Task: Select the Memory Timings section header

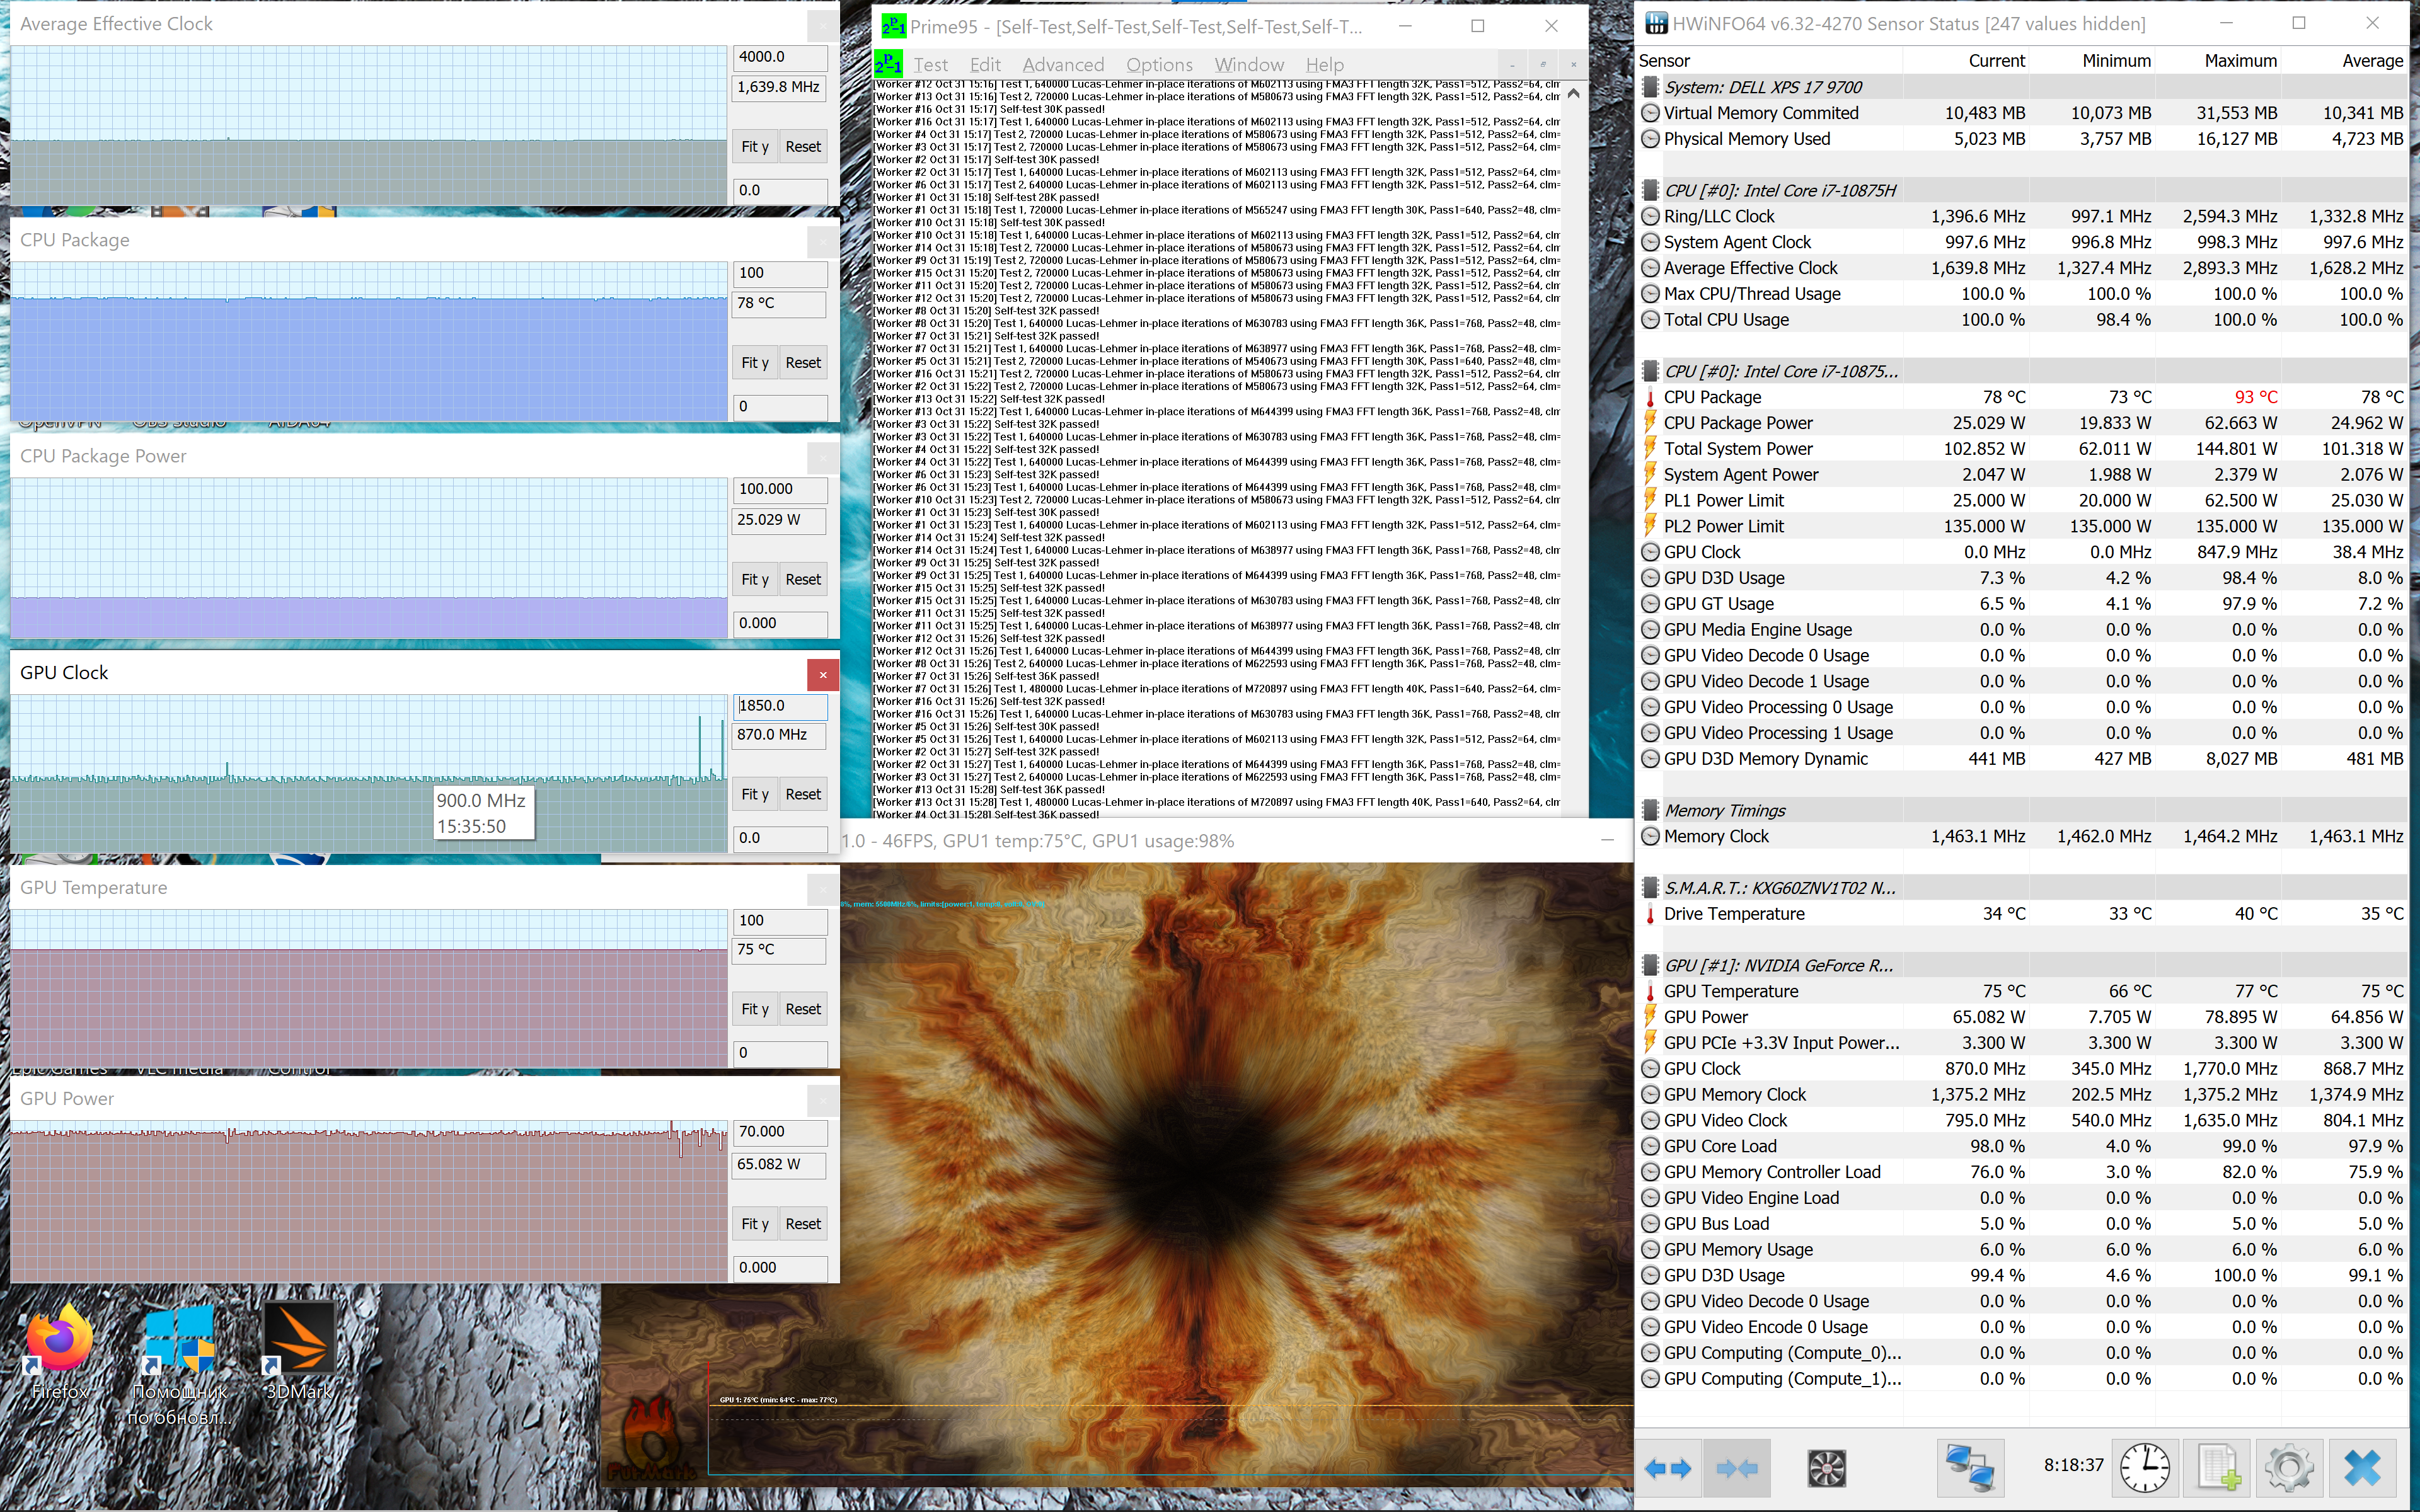Action: (x=2023, y=811)
